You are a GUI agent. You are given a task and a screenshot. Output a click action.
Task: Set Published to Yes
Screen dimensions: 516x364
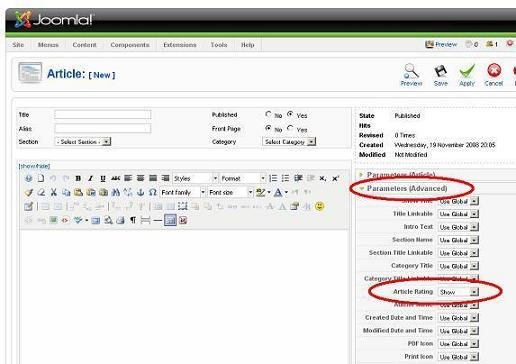(290, 114)
